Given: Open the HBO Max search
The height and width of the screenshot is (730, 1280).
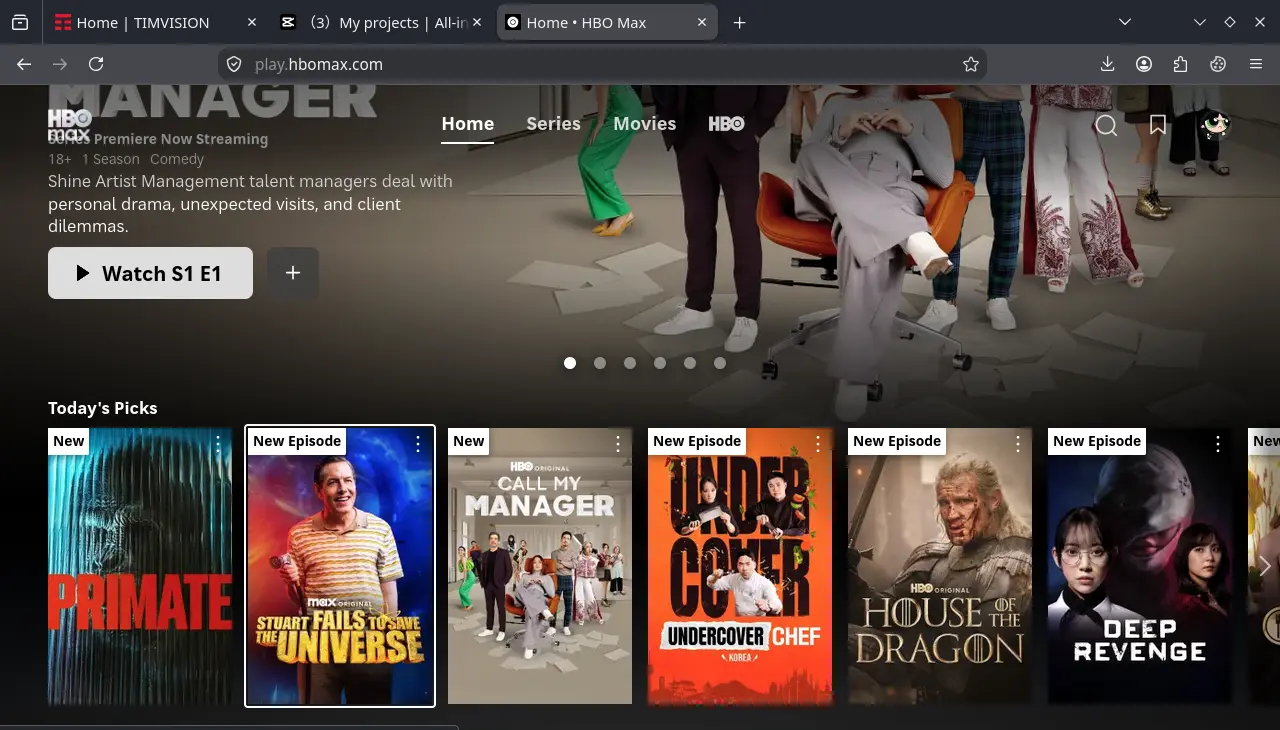Looking at the screenshot, I should (x=1106, y=125).
